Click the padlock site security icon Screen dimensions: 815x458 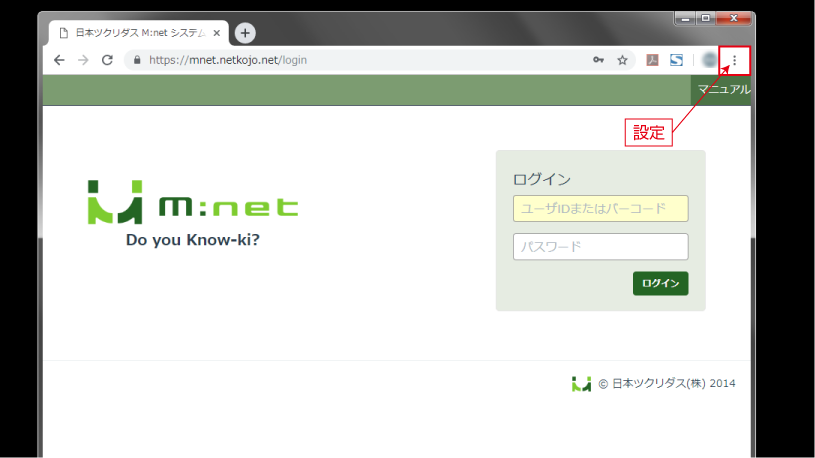pos(137,60)
